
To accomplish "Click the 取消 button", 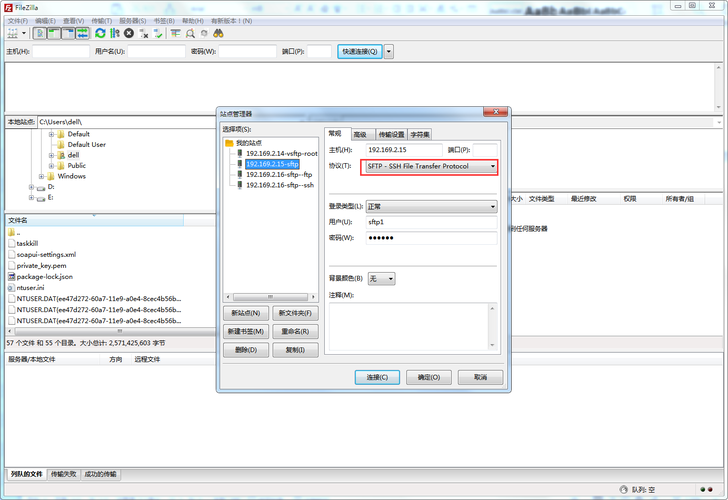I will point(480,377).
